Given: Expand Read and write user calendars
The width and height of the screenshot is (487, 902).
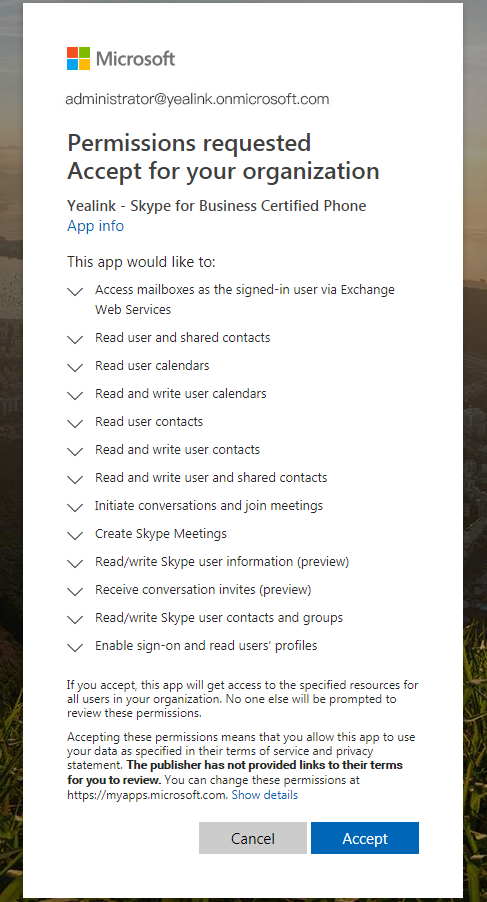Looking at the screenshot, I should tap(75, 396).
